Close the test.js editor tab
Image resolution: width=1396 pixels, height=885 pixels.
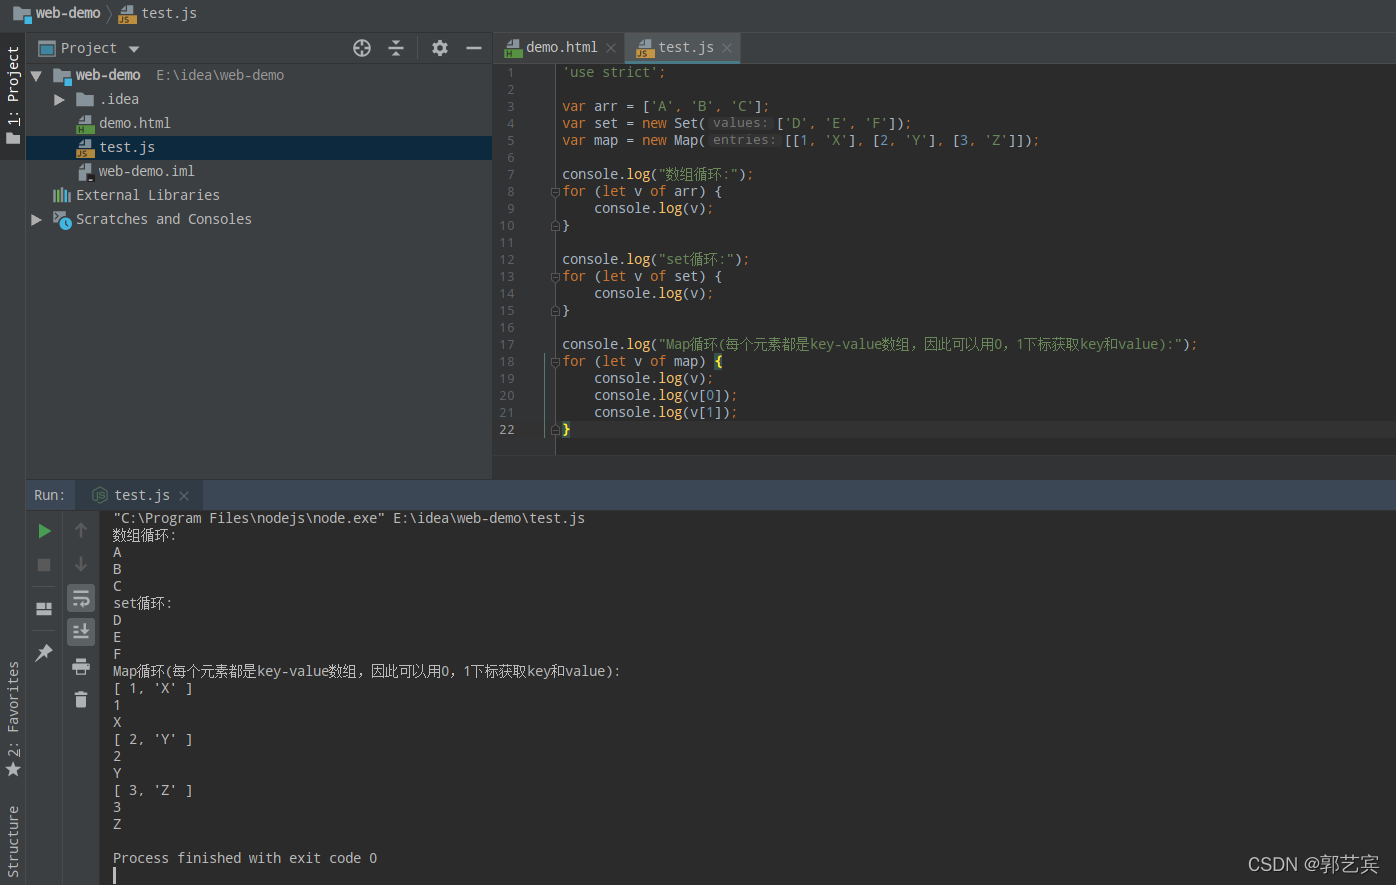pos(727,48)
